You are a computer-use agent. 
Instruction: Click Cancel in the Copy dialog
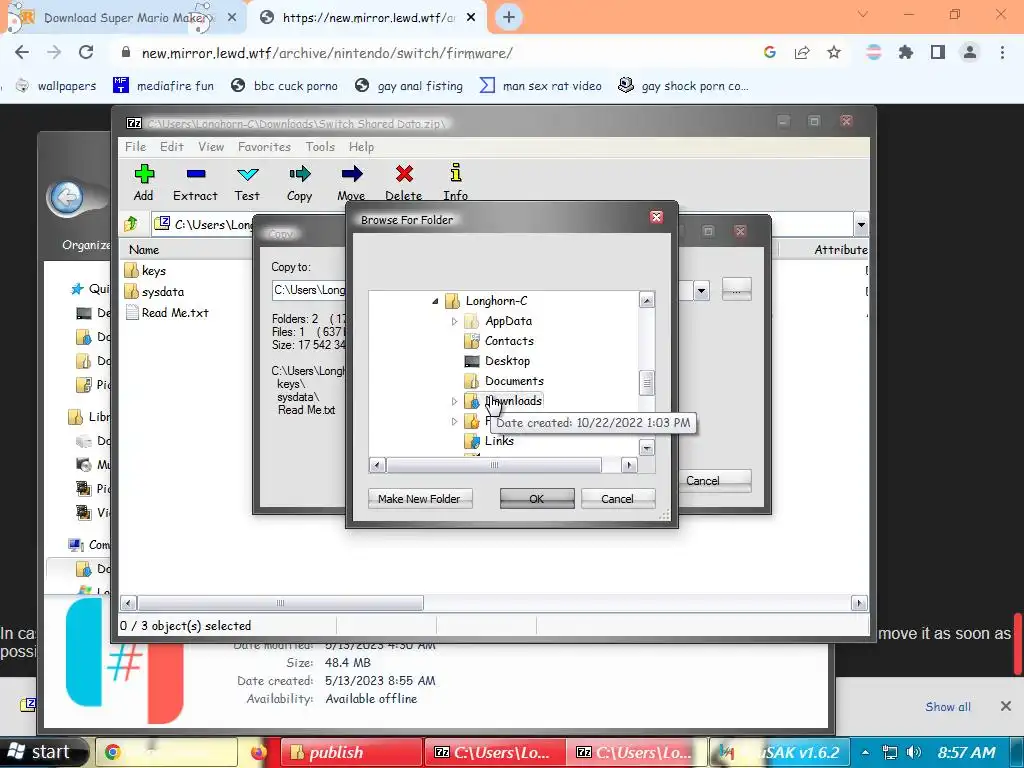pyautogui.click(x=712, y=481)
